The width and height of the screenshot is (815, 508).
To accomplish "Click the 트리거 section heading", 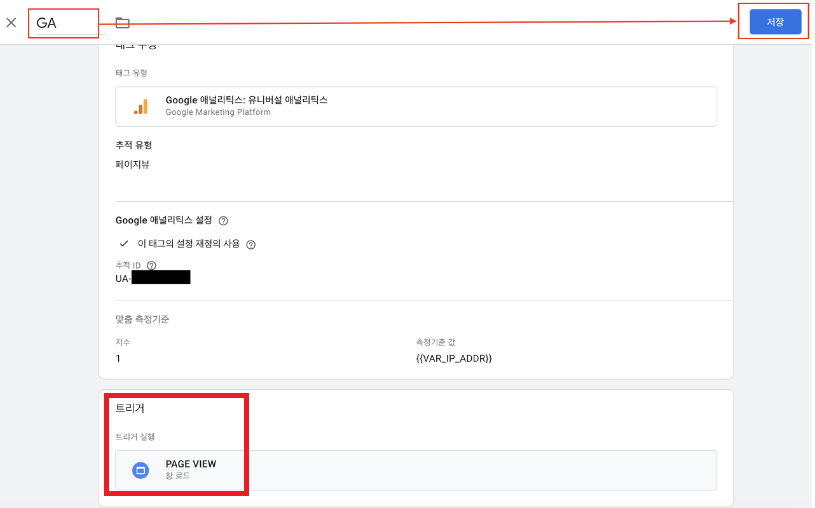I will tap(130, 408).
